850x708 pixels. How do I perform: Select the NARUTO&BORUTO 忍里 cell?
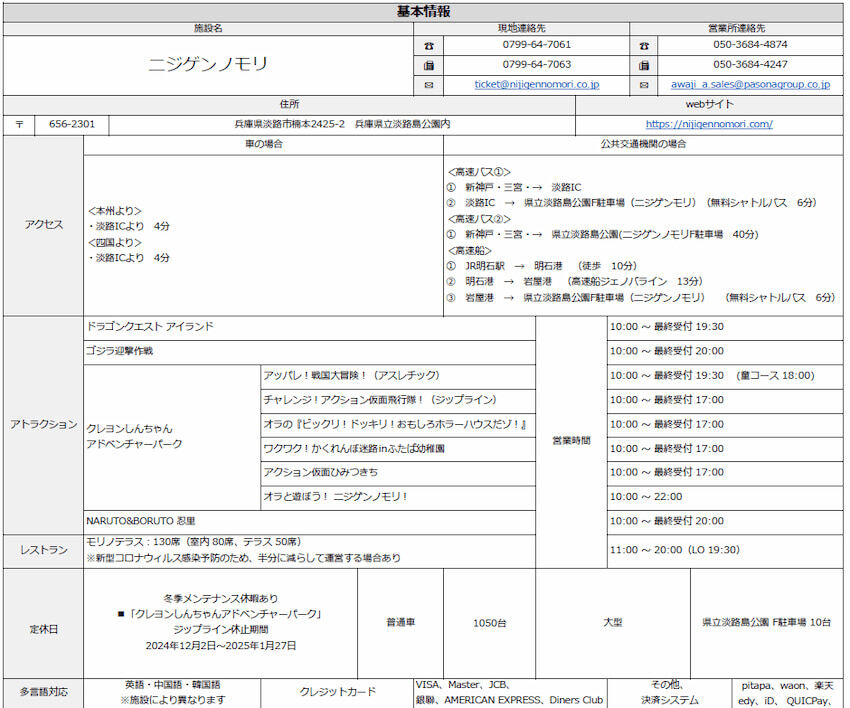tap(310, 522)
